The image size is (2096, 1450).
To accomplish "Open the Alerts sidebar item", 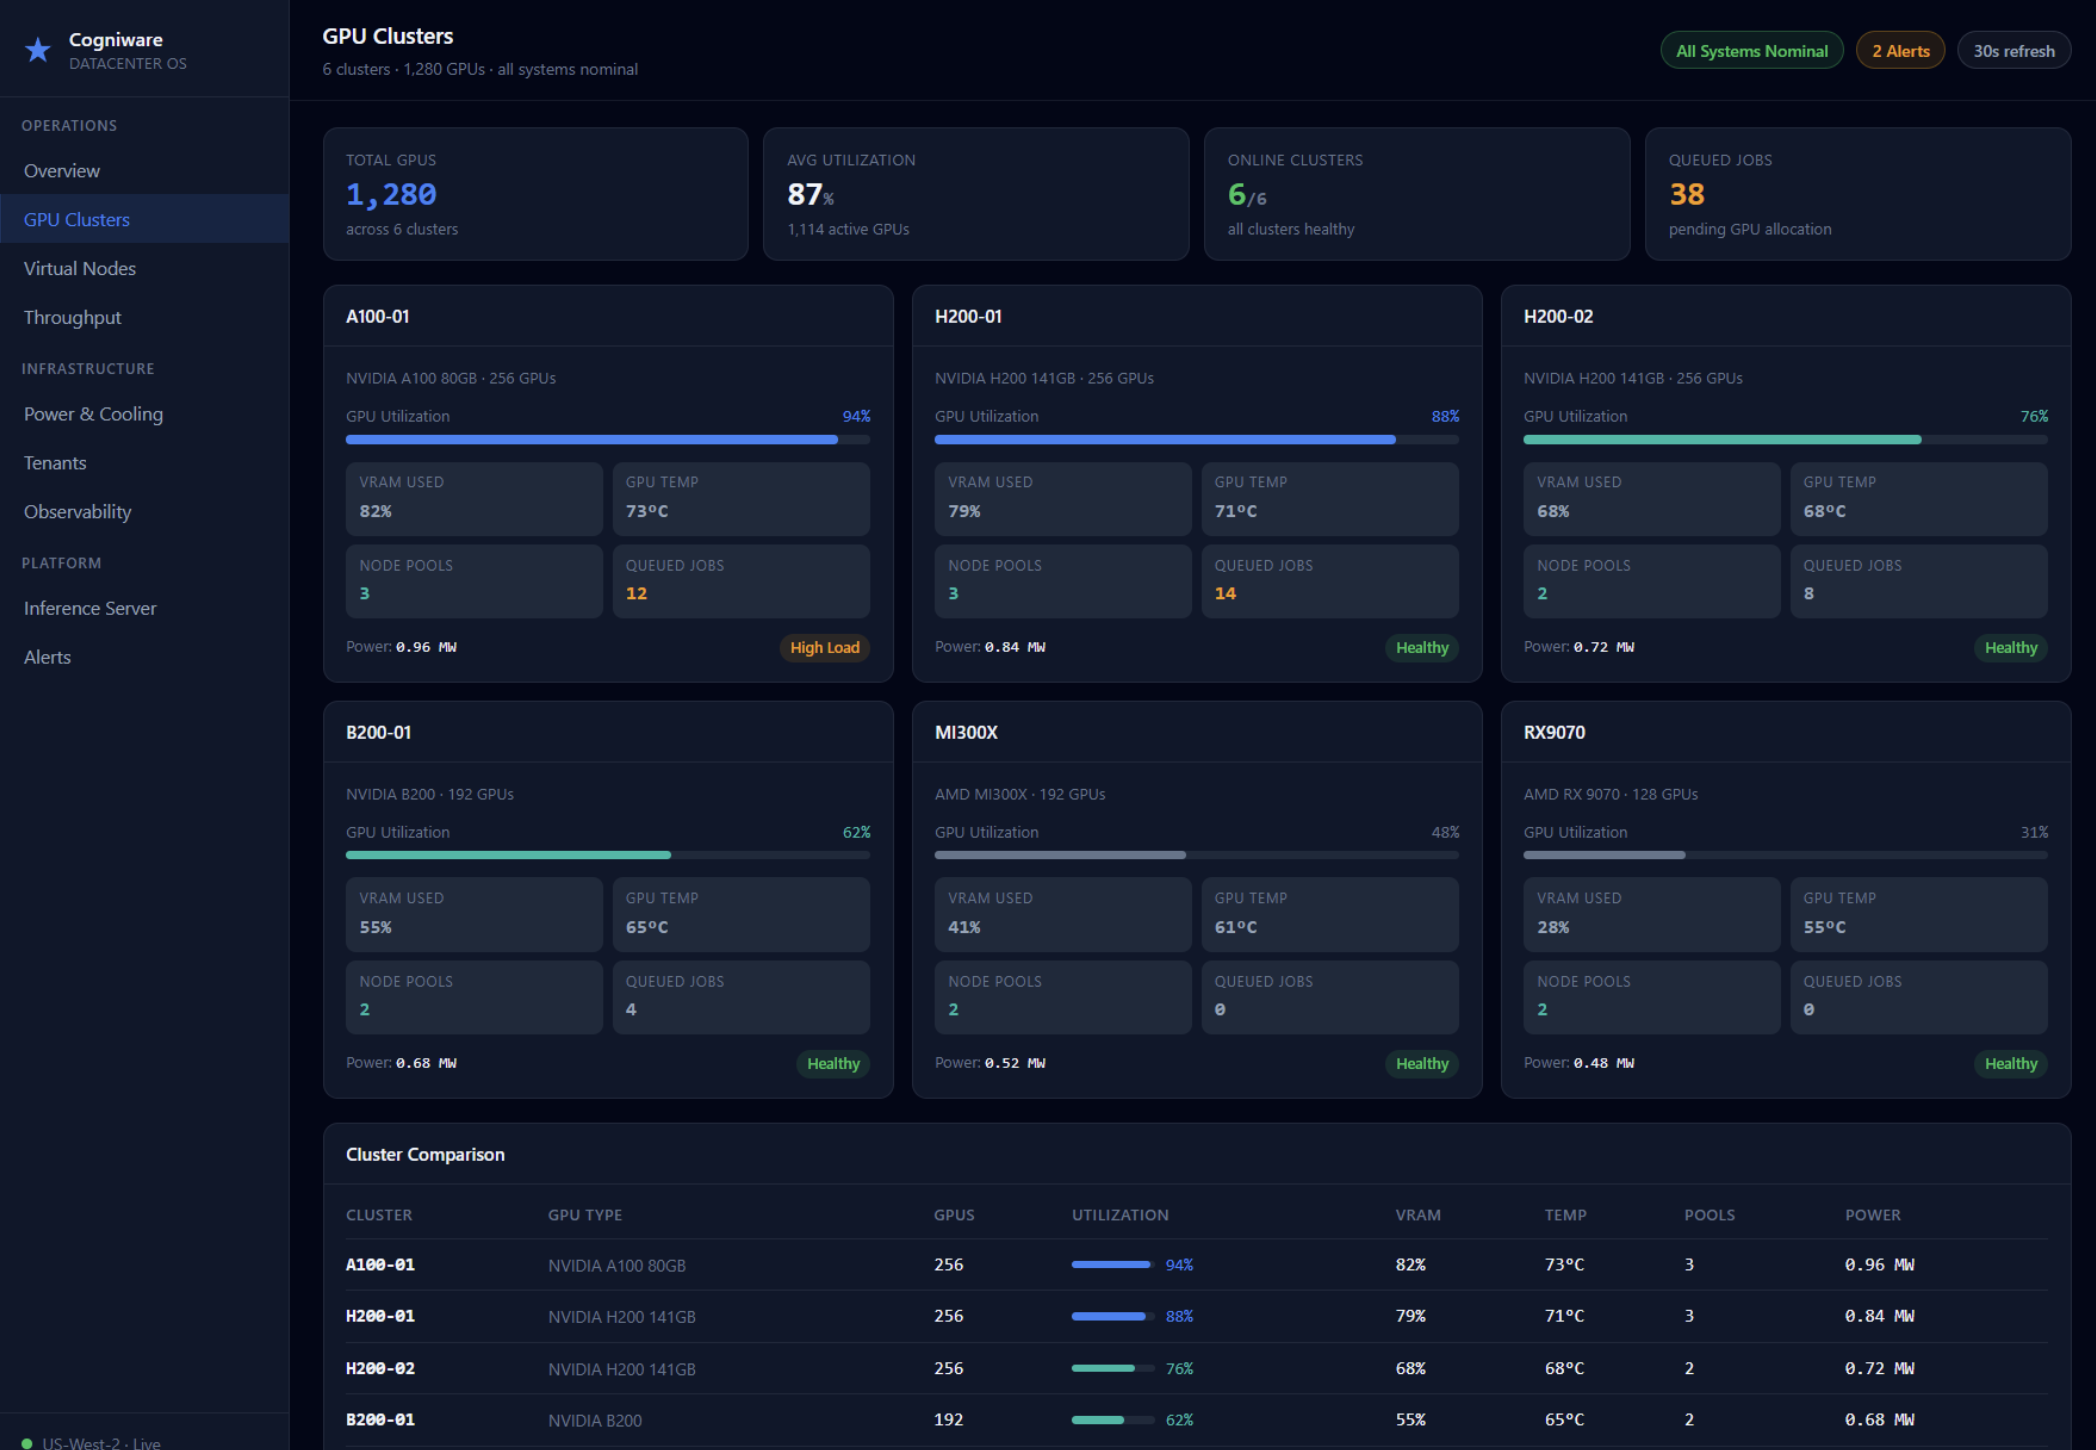I will tap(144, 657).
